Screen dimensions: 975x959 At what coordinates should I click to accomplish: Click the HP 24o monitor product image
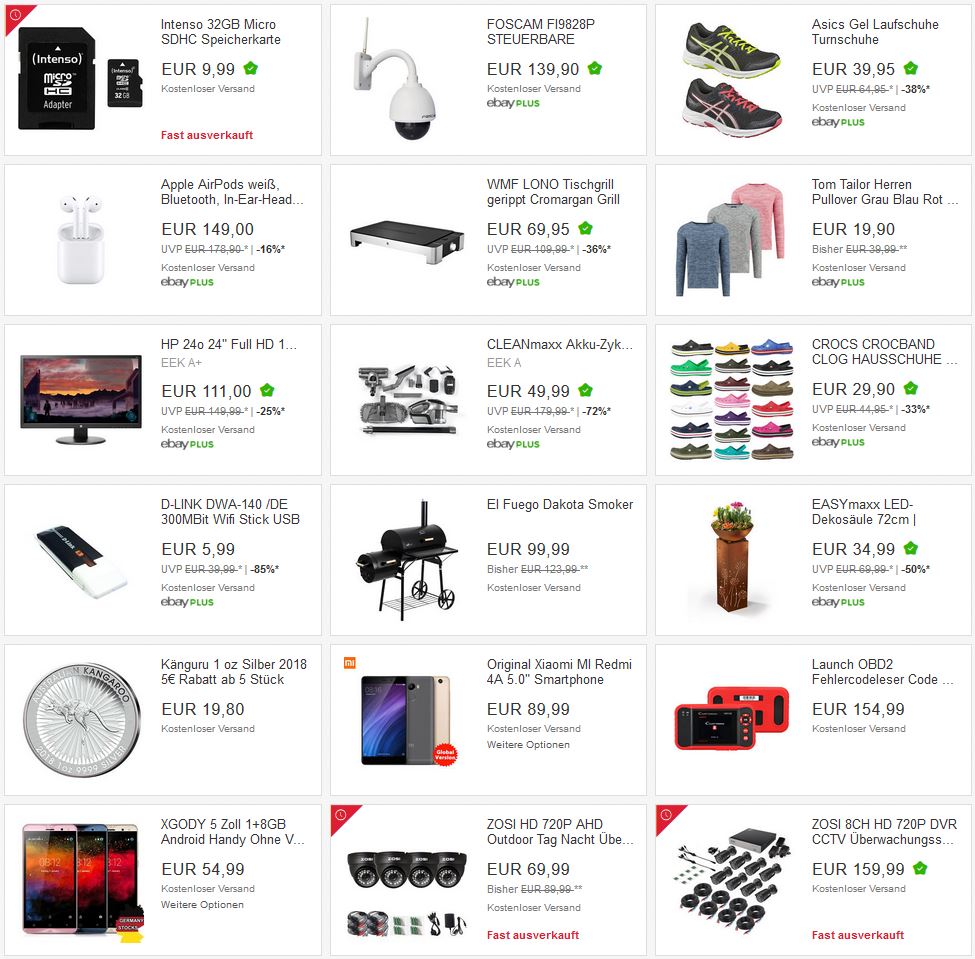pyautogui.click(x=81, y=399)
